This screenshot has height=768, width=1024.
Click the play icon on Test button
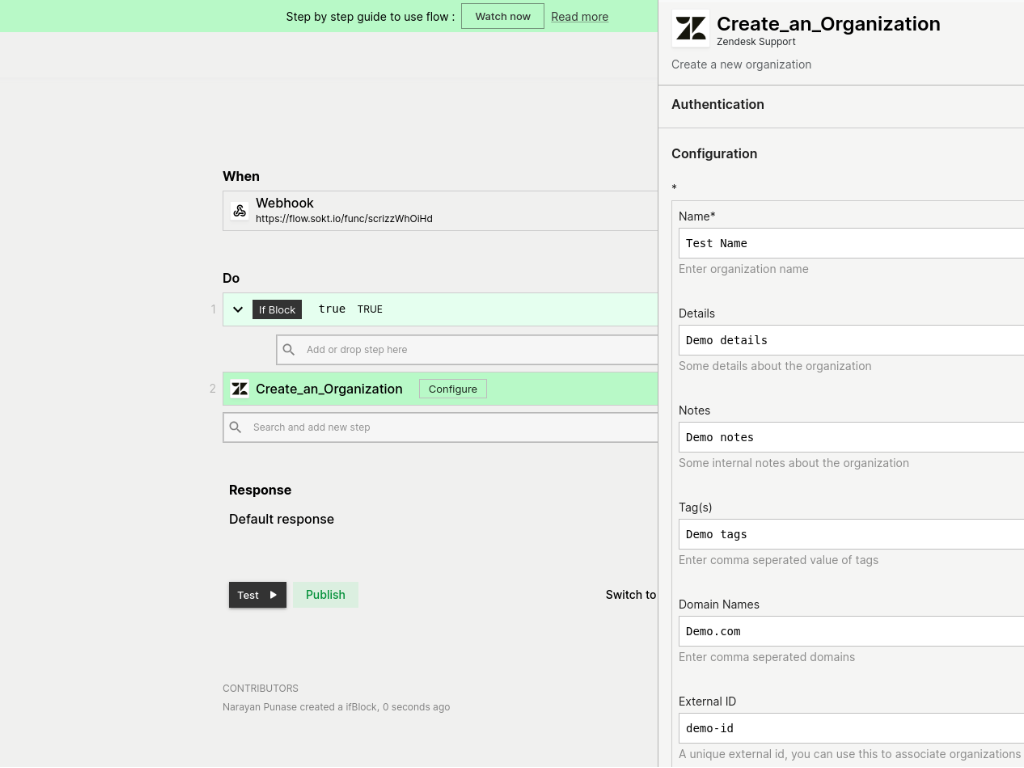pyautogui.click(x=273, y=595)
